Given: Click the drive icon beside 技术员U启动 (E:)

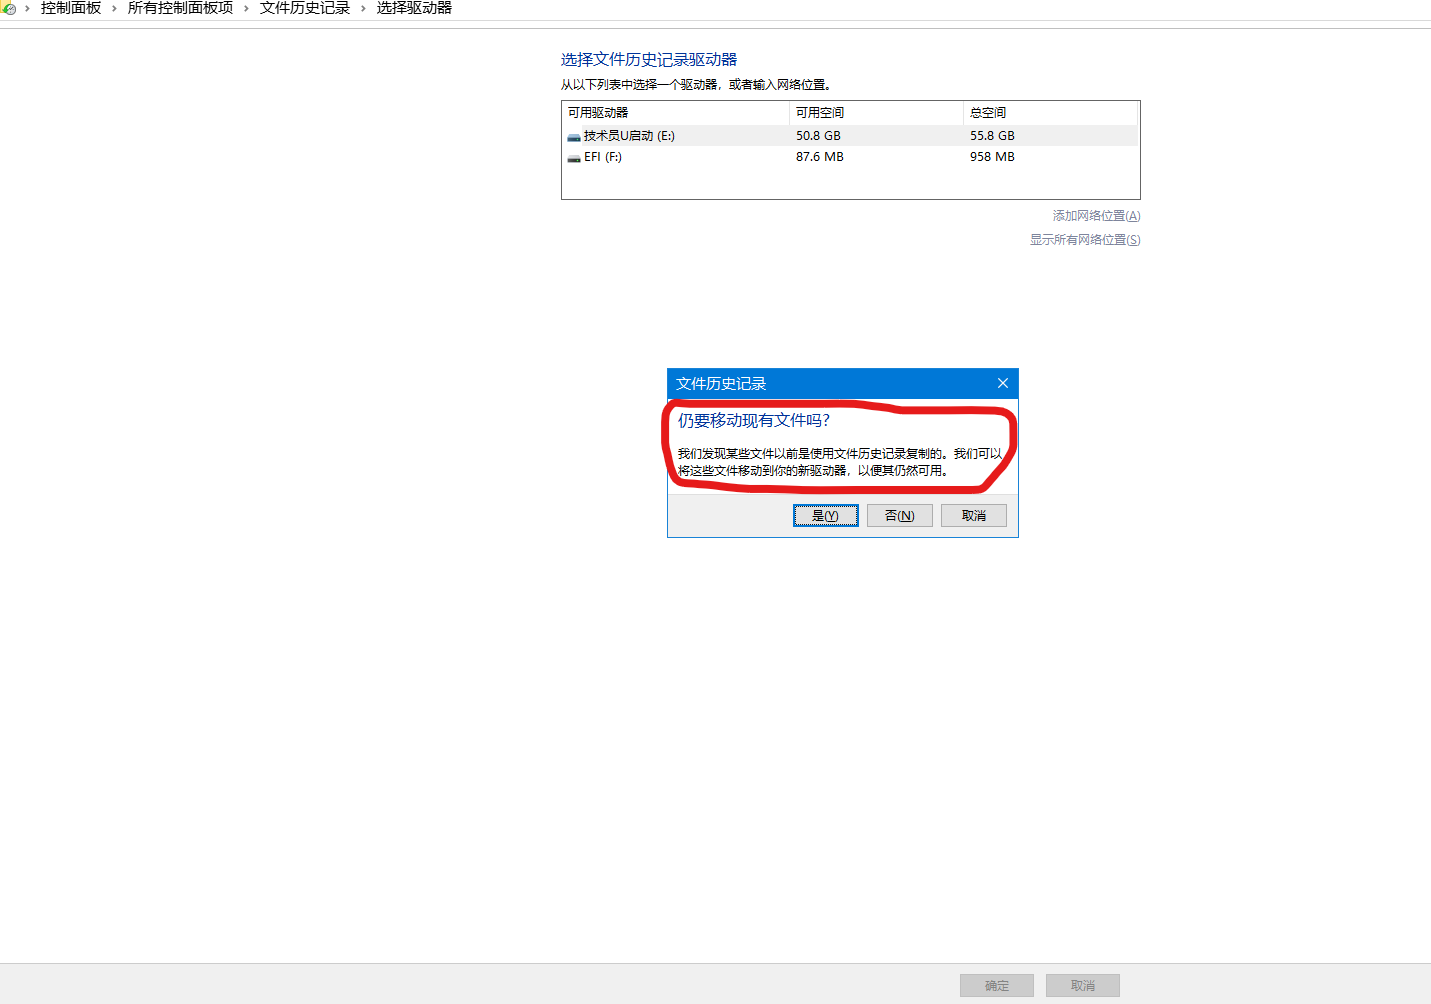Looking at the screenshot, I should pos(574,137).
